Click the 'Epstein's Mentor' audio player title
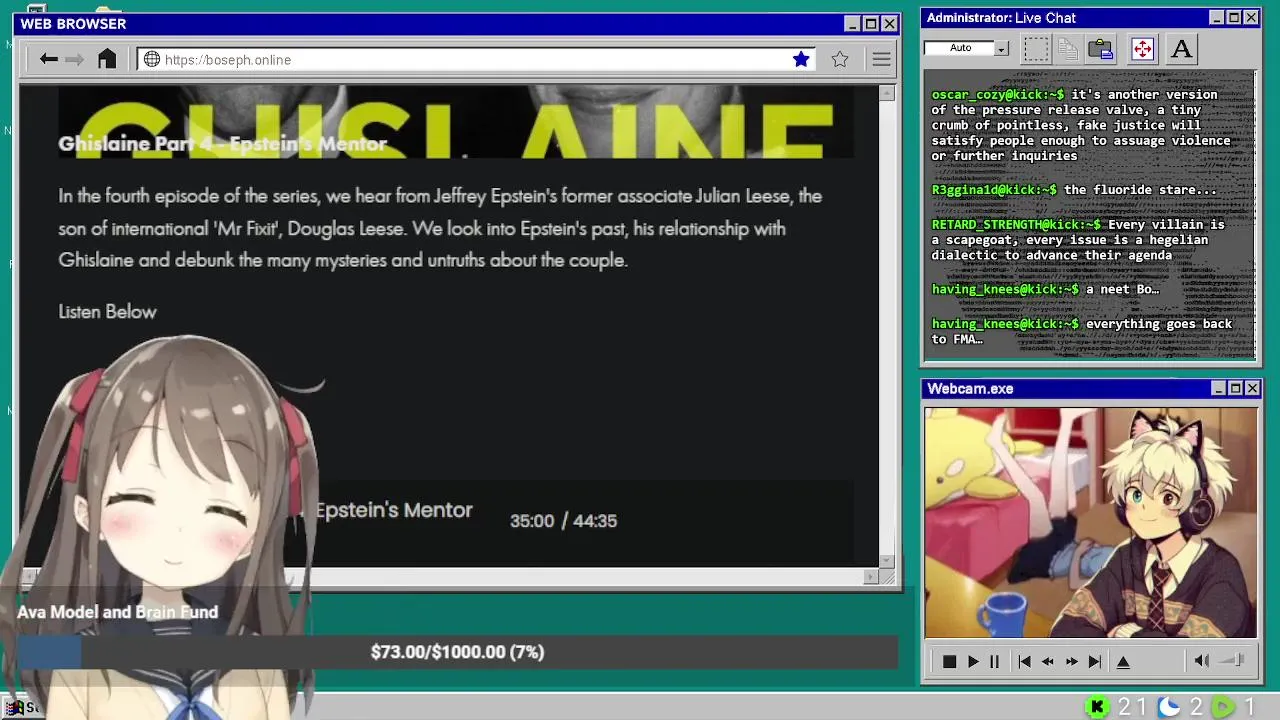 tap(394, 510)
